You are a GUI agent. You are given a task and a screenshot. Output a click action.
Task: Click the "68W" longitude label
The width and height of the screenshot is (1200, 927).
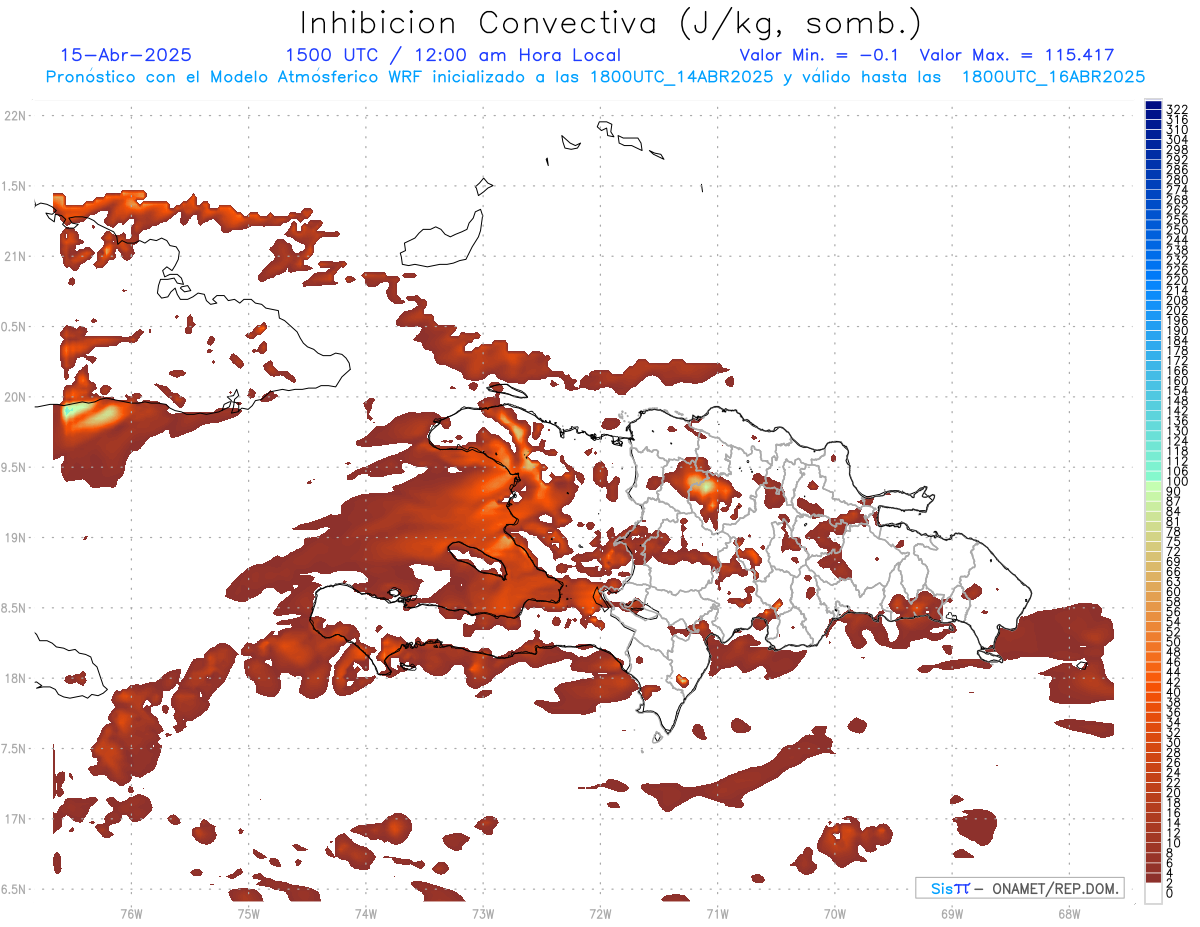pos(1069,913)
